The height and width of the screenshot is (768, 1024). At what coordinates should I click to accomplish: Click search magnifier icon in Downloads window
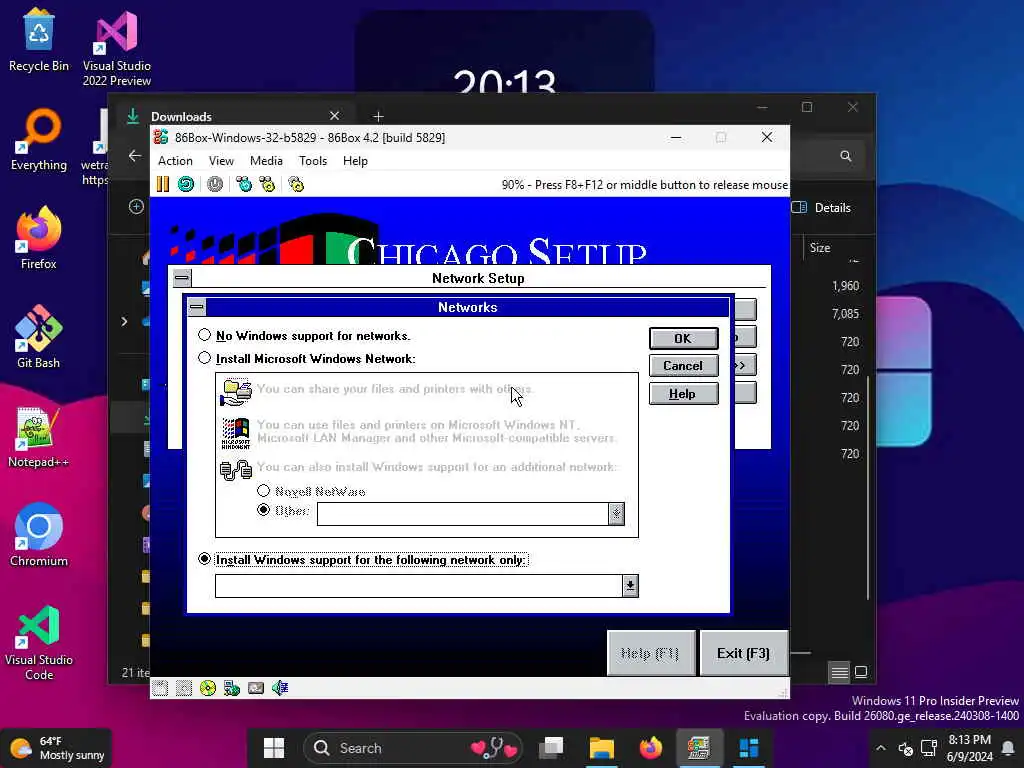pos(846,156)
